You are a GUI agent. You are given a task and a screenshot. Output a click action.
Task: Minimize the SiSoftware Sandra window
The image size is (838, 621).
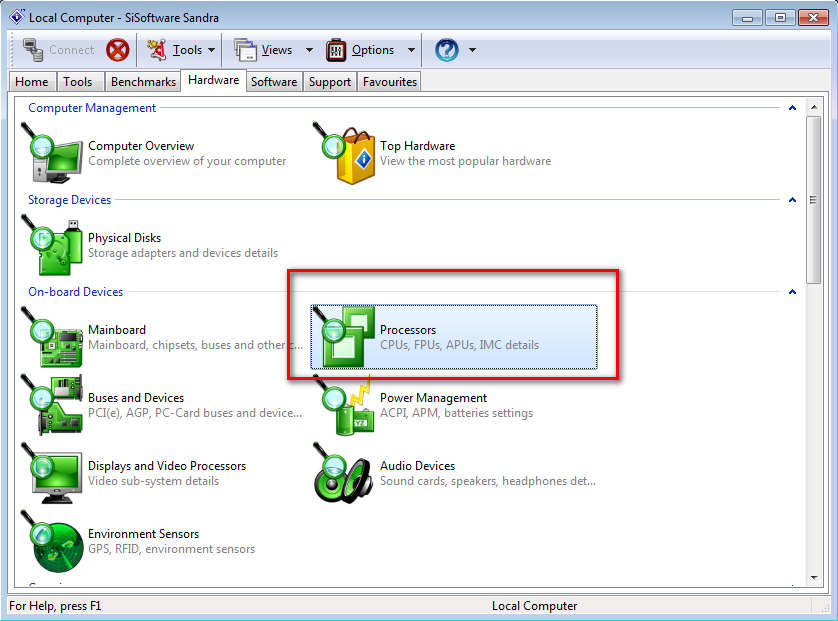click(x=747, y=18)
